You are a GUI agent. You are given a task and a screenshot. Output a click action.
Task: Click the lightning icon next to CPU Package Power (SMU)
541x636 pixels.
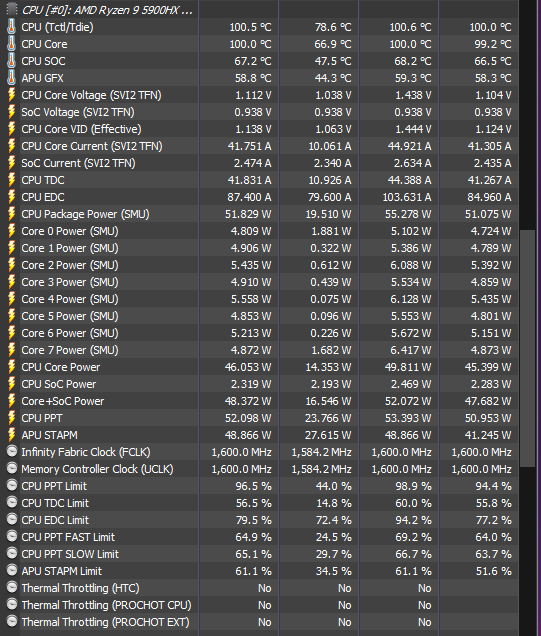coord(12,214)
